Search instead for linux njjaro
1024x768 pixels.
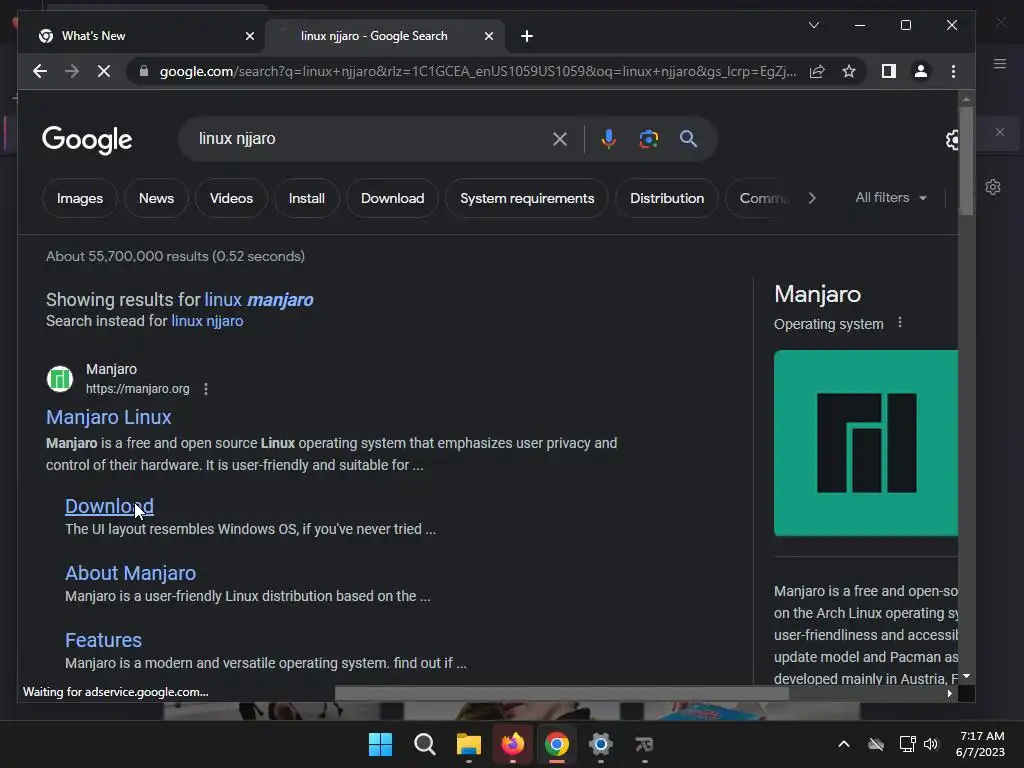(x=207, y=321)
